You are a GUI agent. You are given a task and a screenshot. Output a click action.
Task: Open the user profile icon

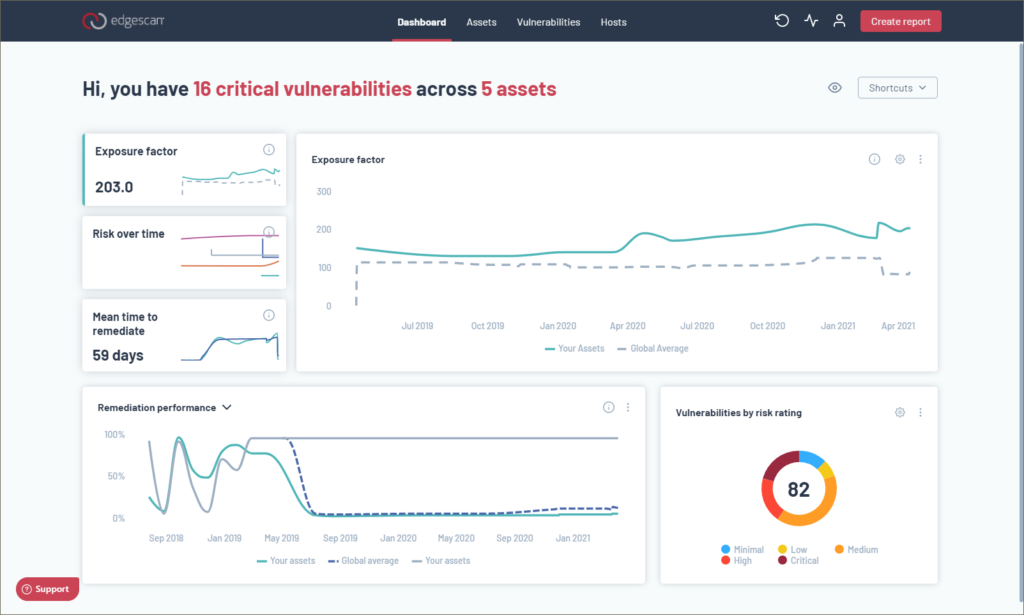click(839, 21)
